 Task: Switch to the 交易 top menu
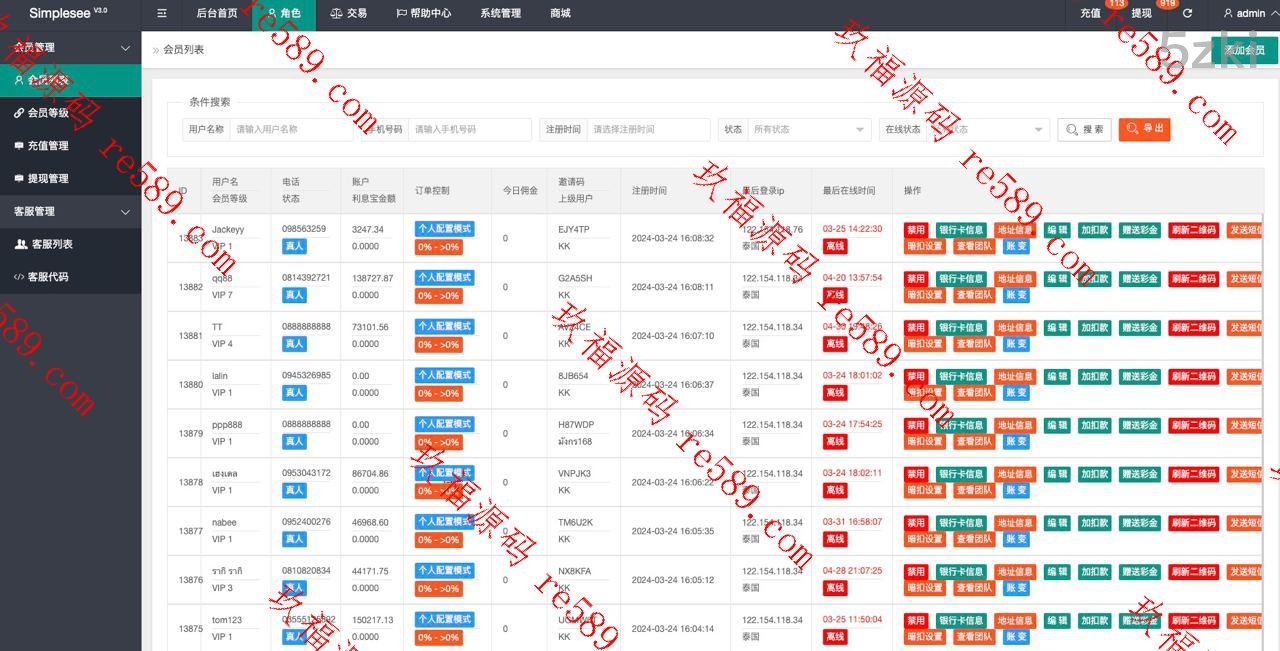[348, 13]
